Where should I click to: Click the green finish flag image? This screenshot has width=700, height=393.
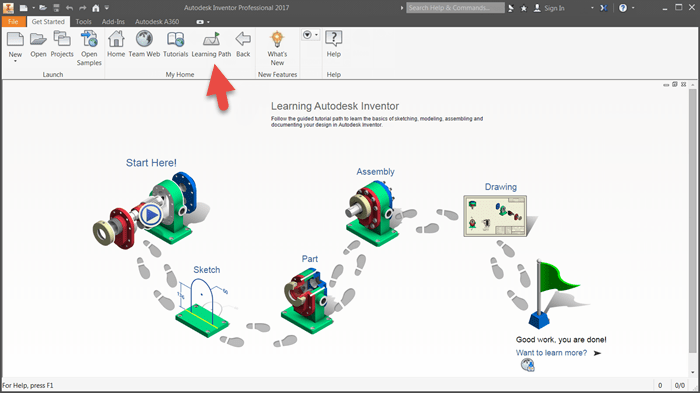pyautogui.click(x=554, y=293)
